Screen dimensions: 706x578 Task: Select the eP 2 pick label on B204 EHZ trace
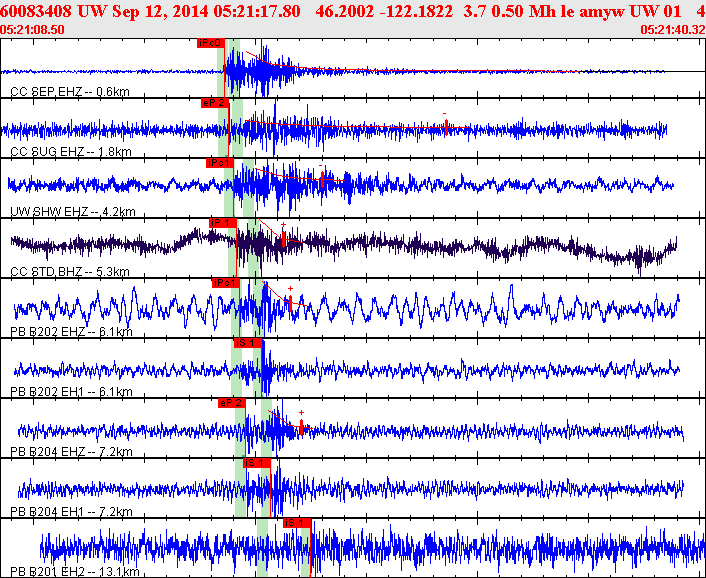232,403
